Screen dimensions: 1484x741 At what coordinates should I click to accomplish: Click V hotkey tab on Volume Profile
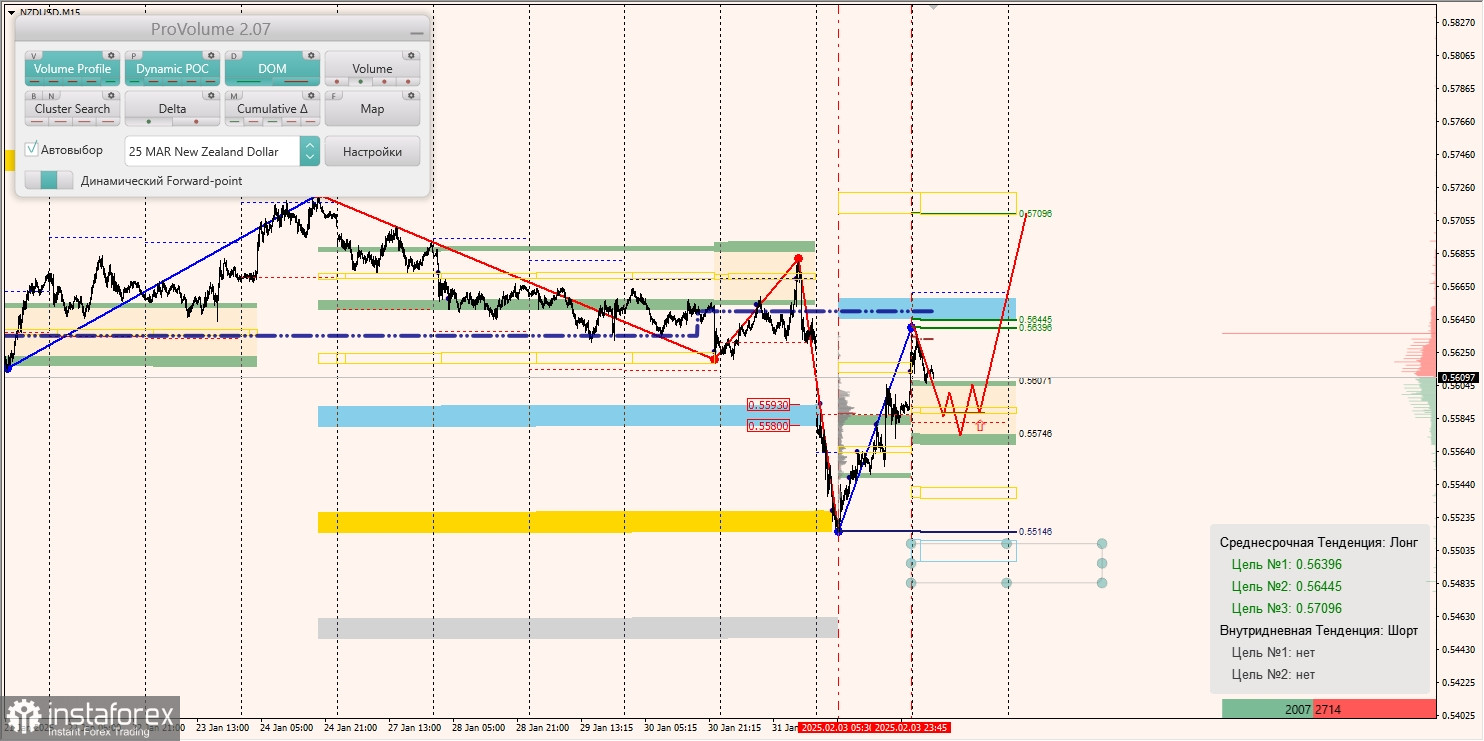[x=35, y=56]
